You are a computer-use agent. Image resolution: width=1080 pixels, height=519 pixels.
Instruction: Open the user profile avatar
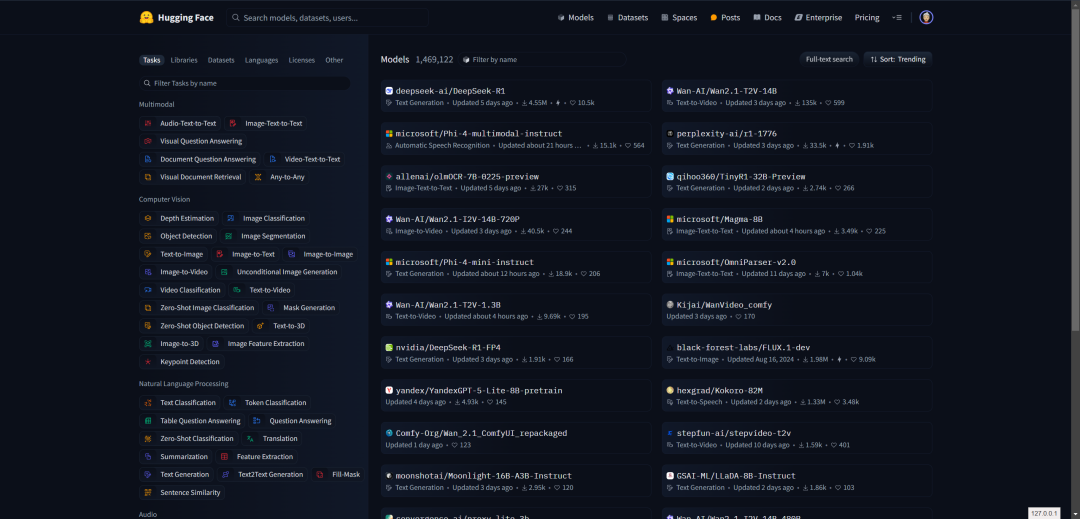coord(926,18)
